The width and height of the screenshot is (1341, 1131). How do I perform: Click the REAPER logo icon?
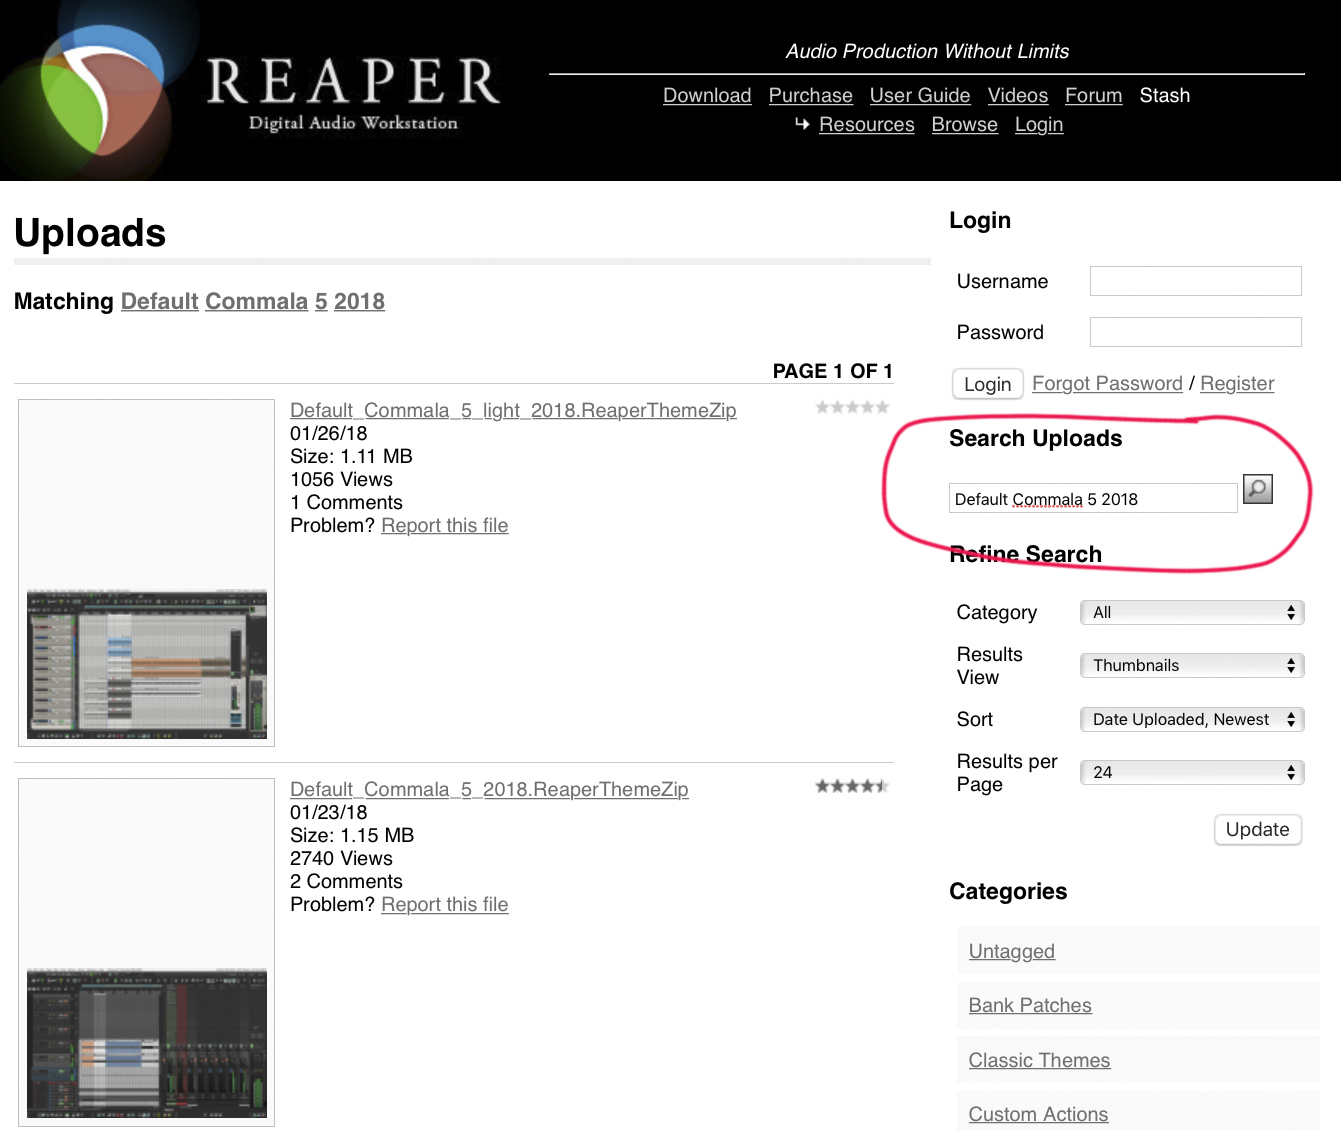(103, 92)
